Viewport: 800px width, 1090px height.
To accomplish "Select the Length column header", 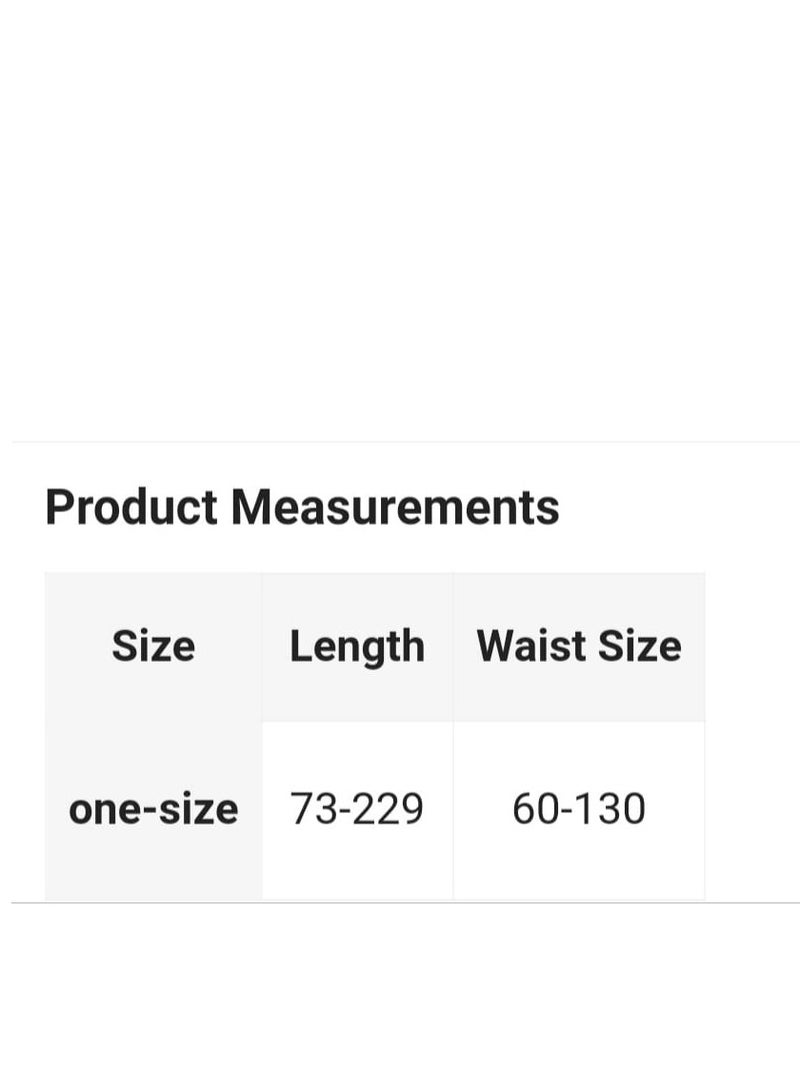I will [357, 646].
